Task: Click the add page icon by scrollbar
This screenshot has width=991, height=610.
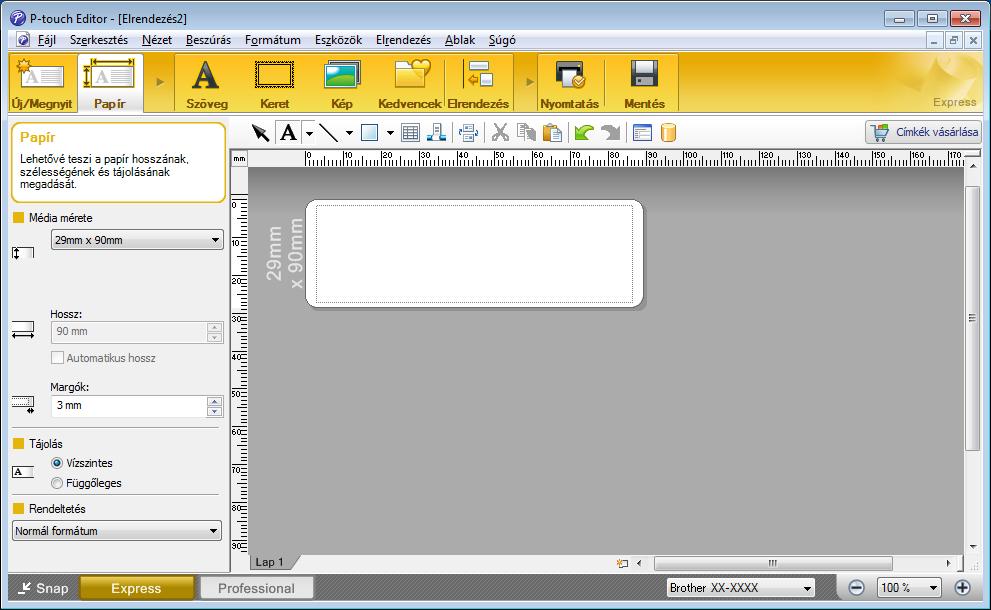Action: click(x=623, y=563)
